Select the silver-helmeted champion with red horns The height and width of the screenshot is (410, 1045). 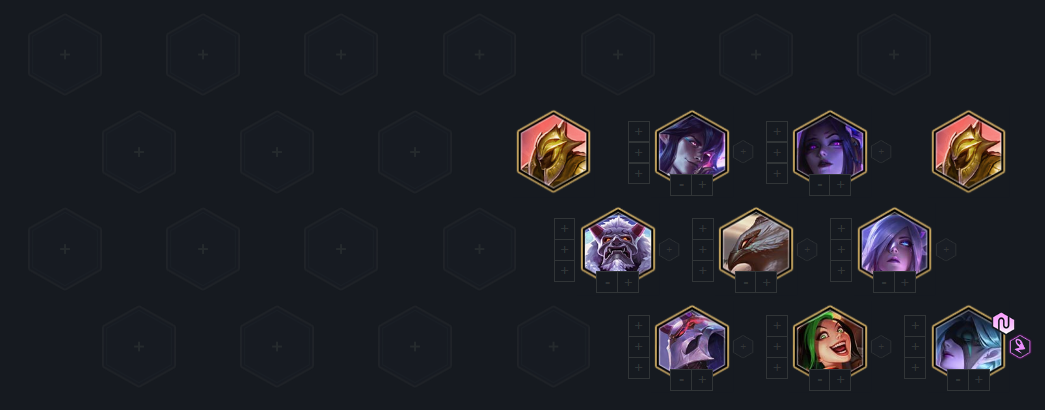tap(692, 342)
